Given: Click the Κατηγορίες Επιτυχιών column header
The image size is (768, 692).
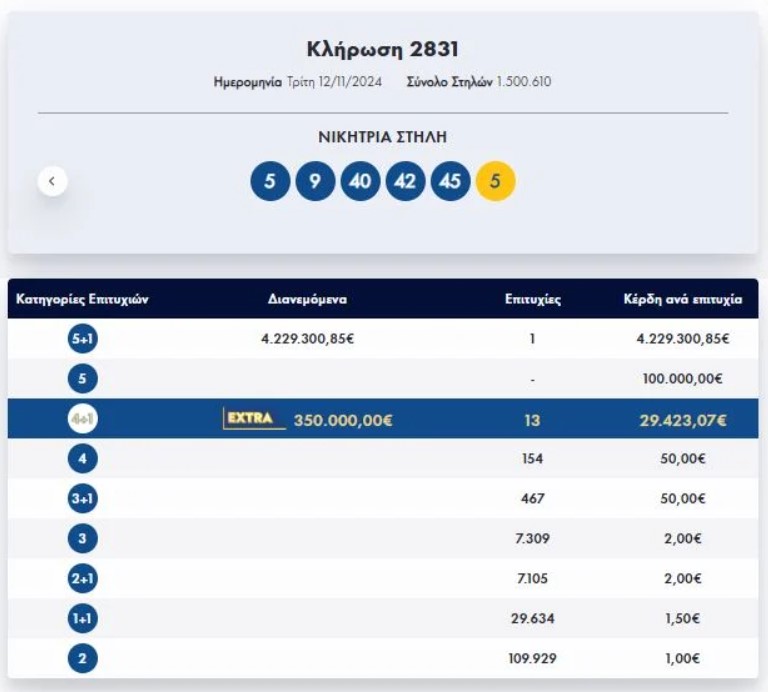Looking at the screenshot, I should click(83, 299).
